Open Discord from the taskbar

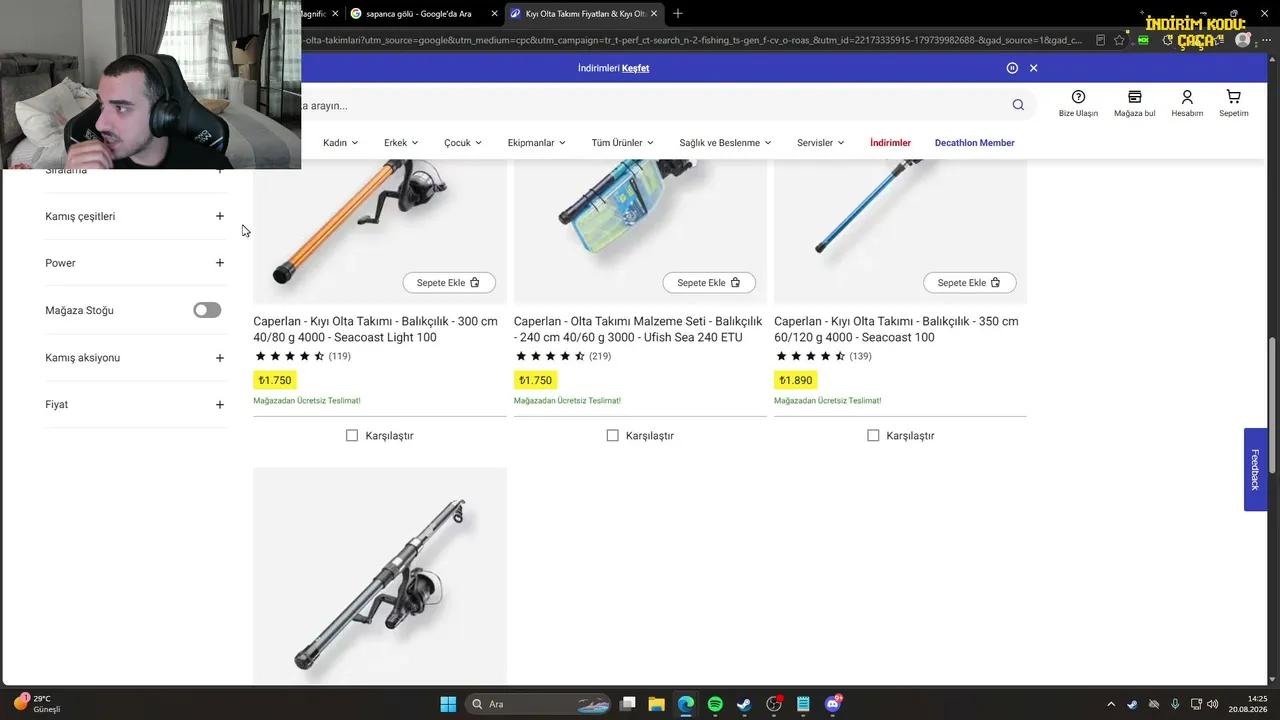[x=833, y=704]
